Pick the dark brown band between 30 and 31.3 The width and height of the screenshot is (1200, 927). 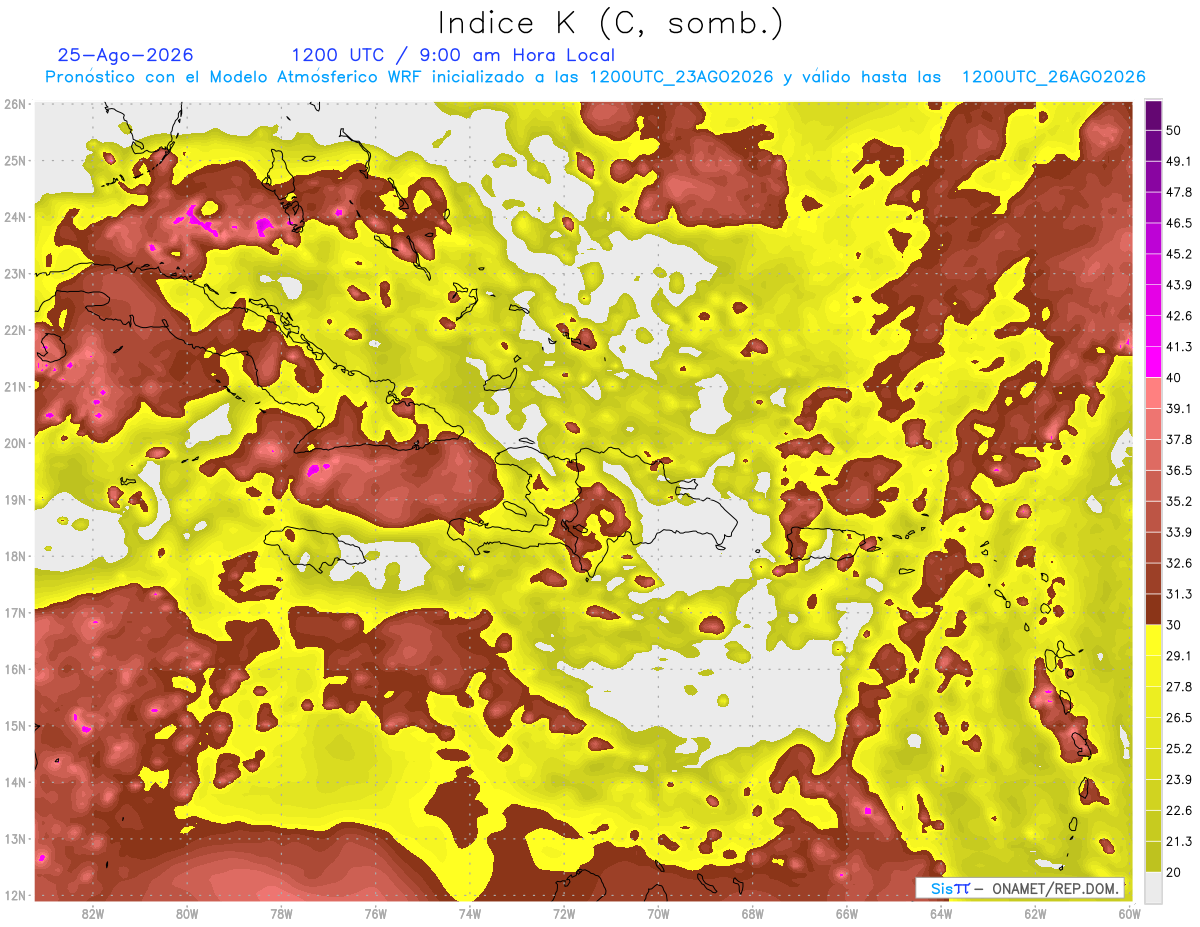[1153, 609]
